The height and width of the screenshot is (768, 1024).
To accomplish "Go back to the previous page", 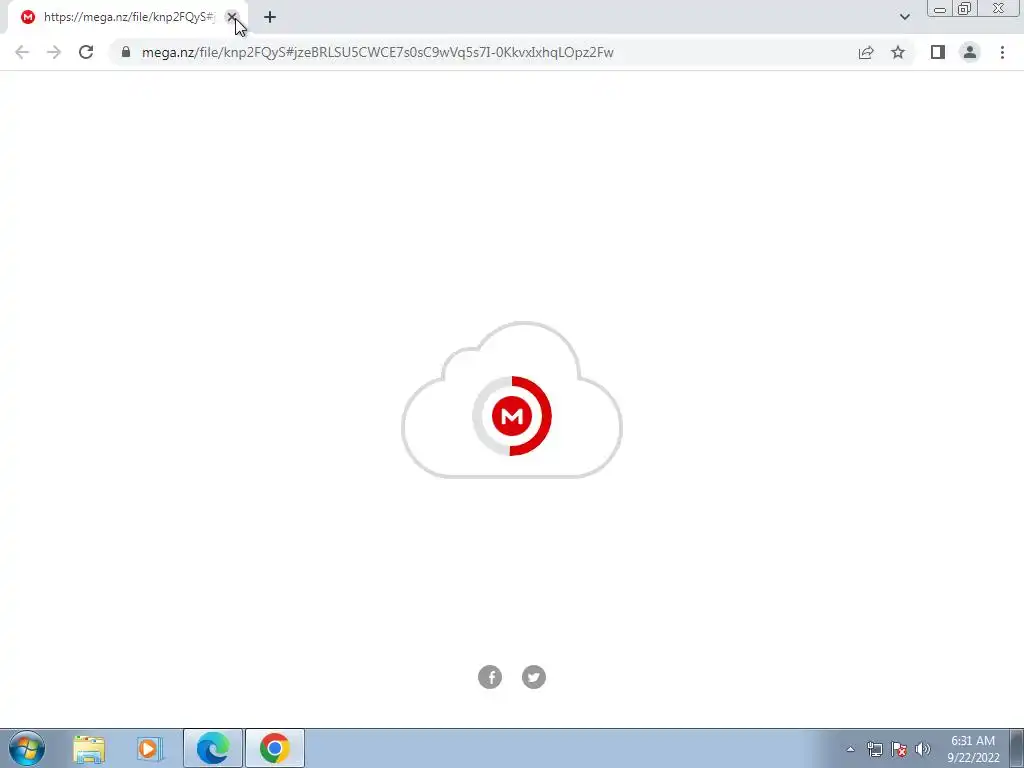I will 22,52.
